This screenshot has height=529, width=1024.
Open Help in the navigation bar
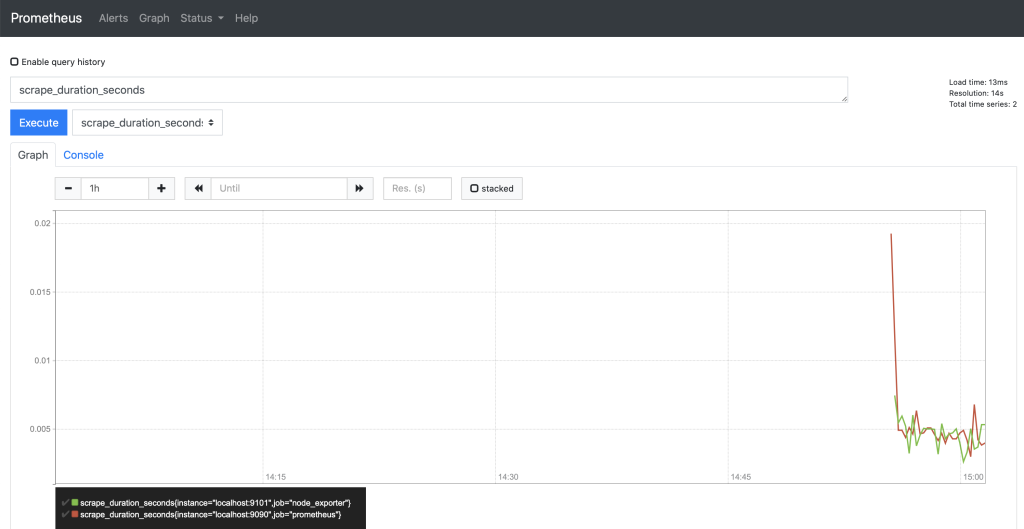246,18
